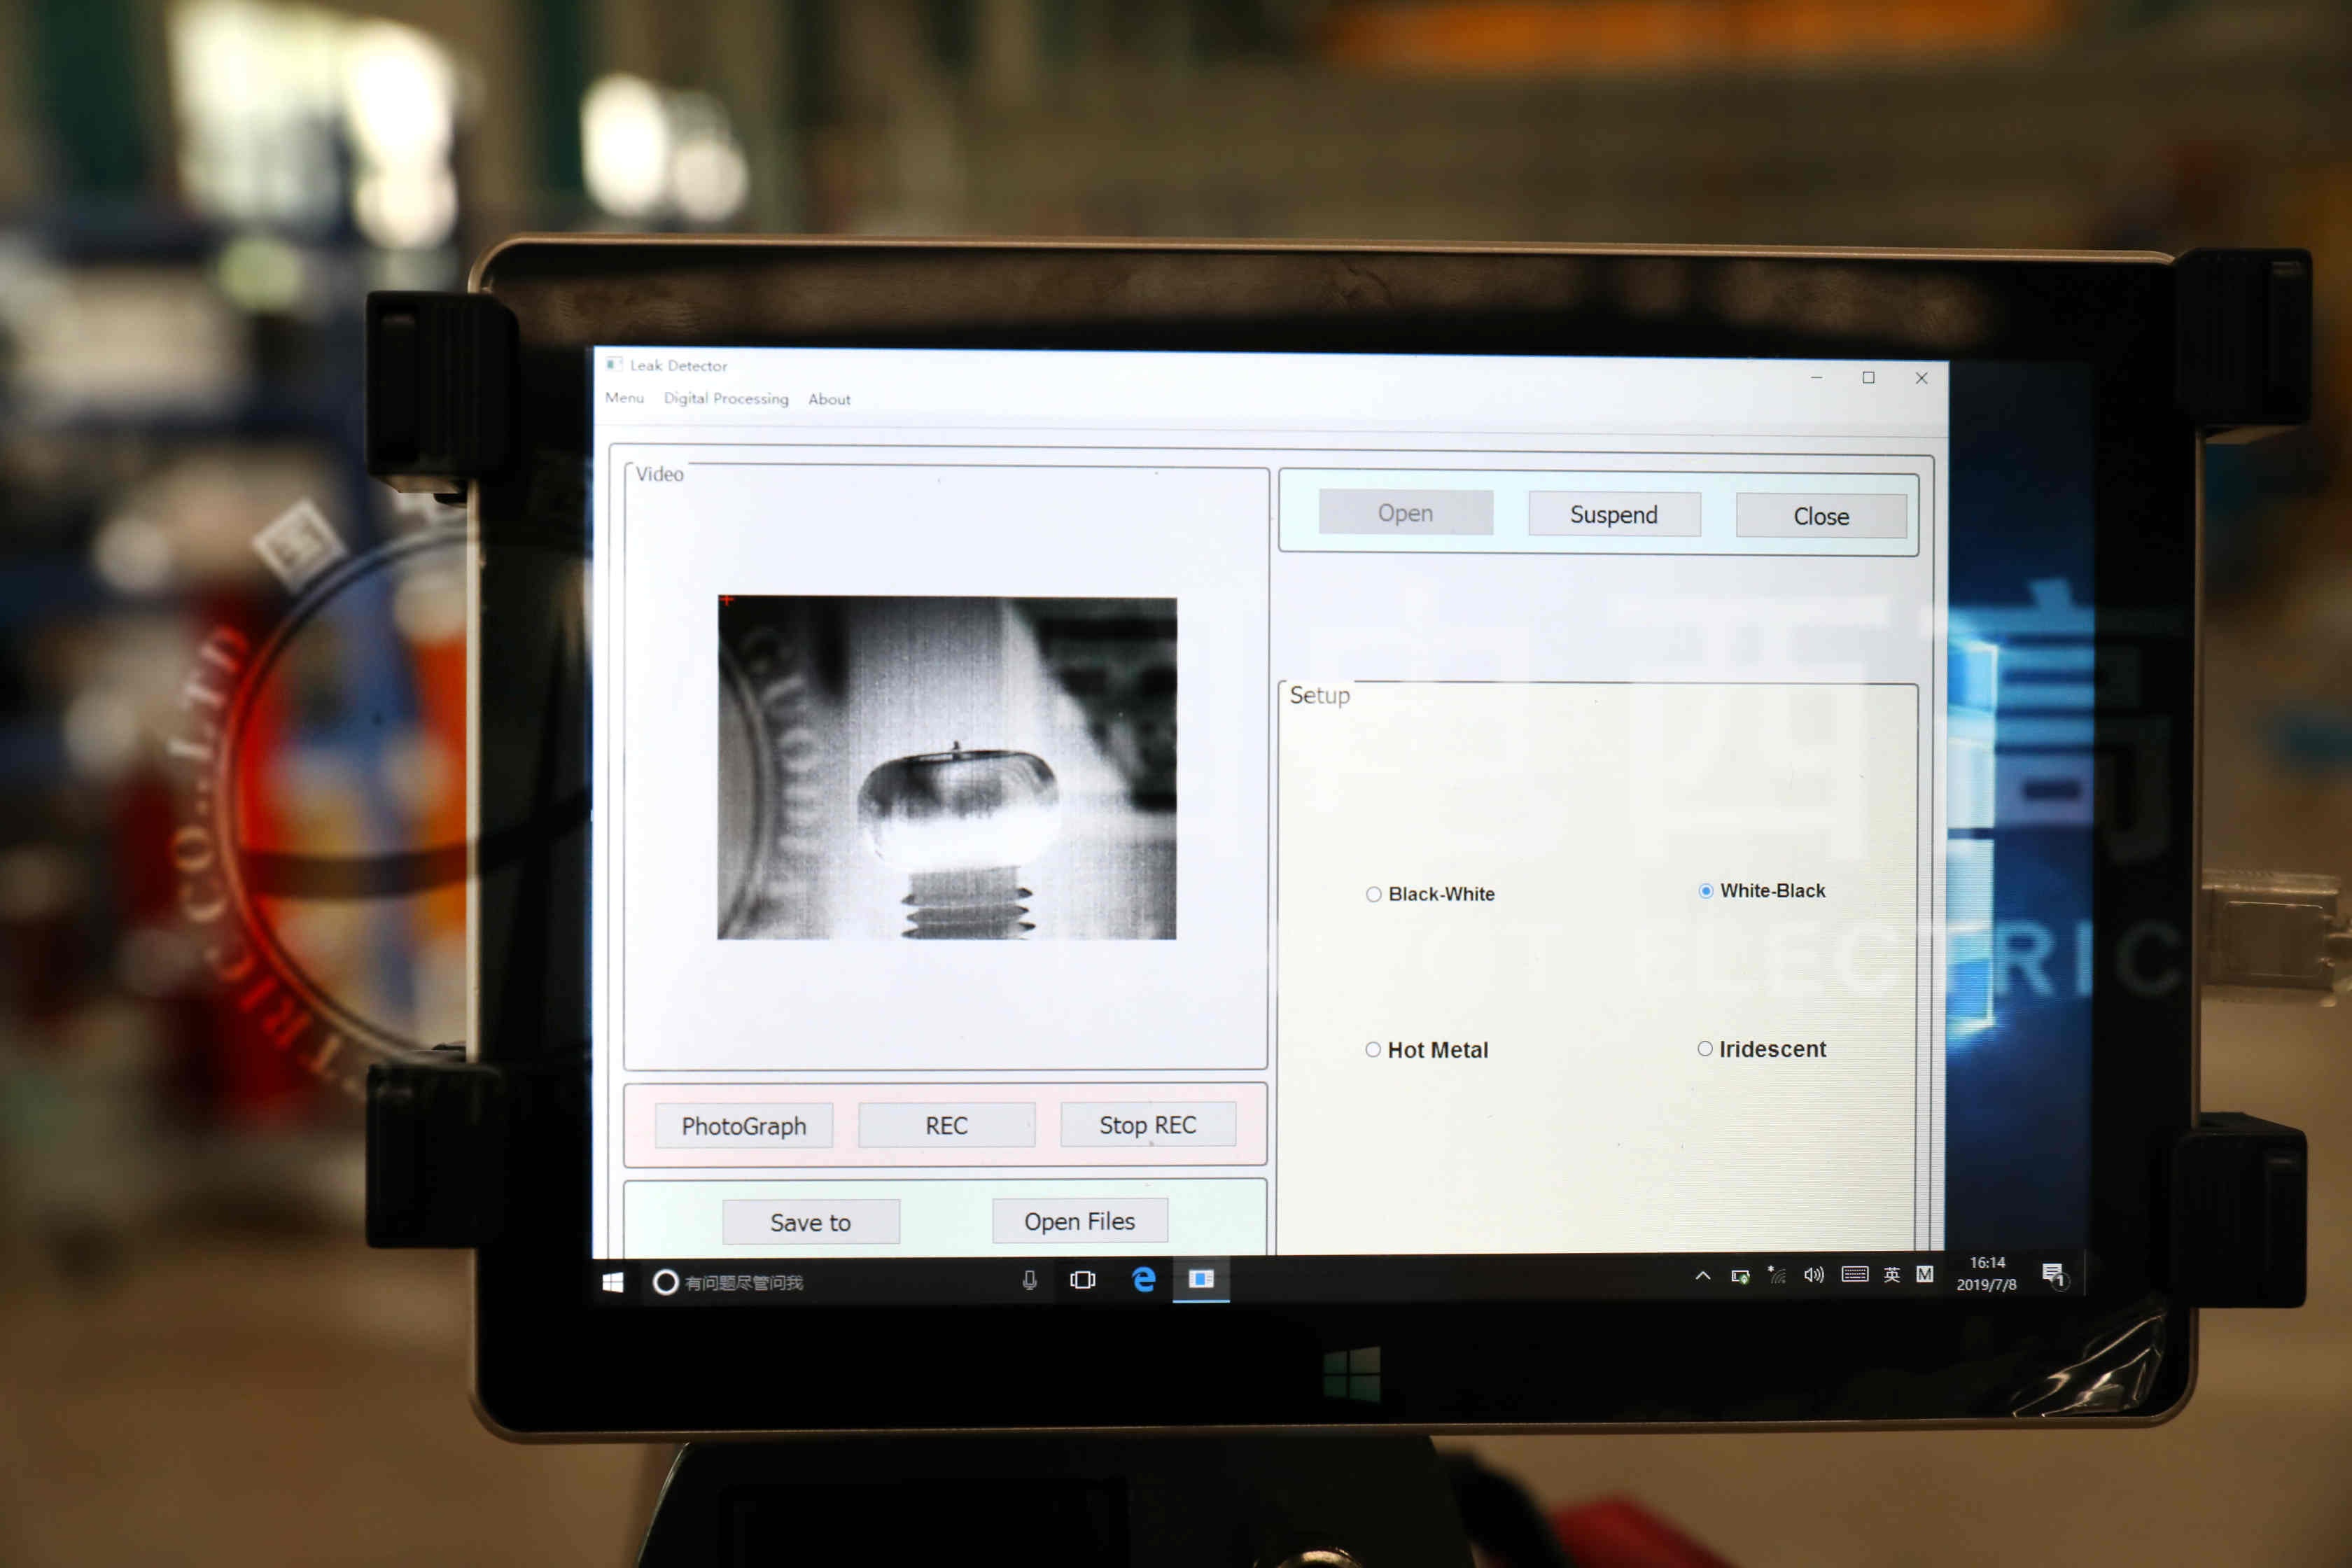Click the infrared video preview image
The width and height of the screenshot is (2352, 1568).
[x=946, y=768]
